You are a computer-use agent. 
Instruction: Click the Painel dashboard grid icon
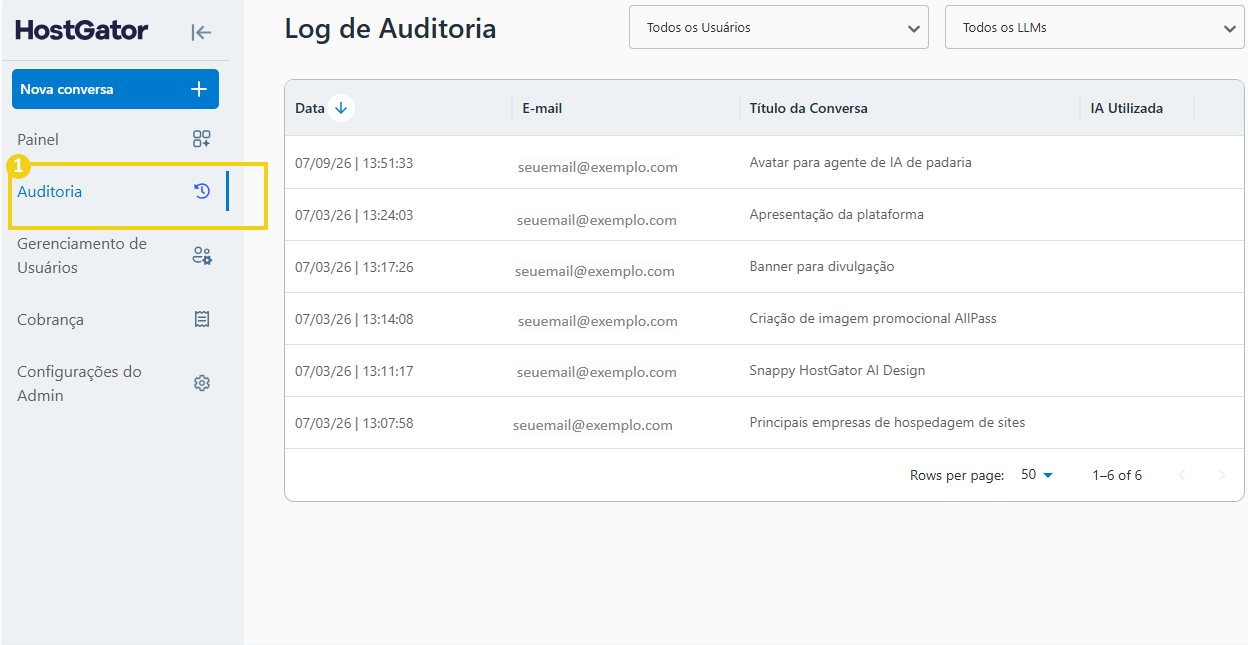[202, 139]
